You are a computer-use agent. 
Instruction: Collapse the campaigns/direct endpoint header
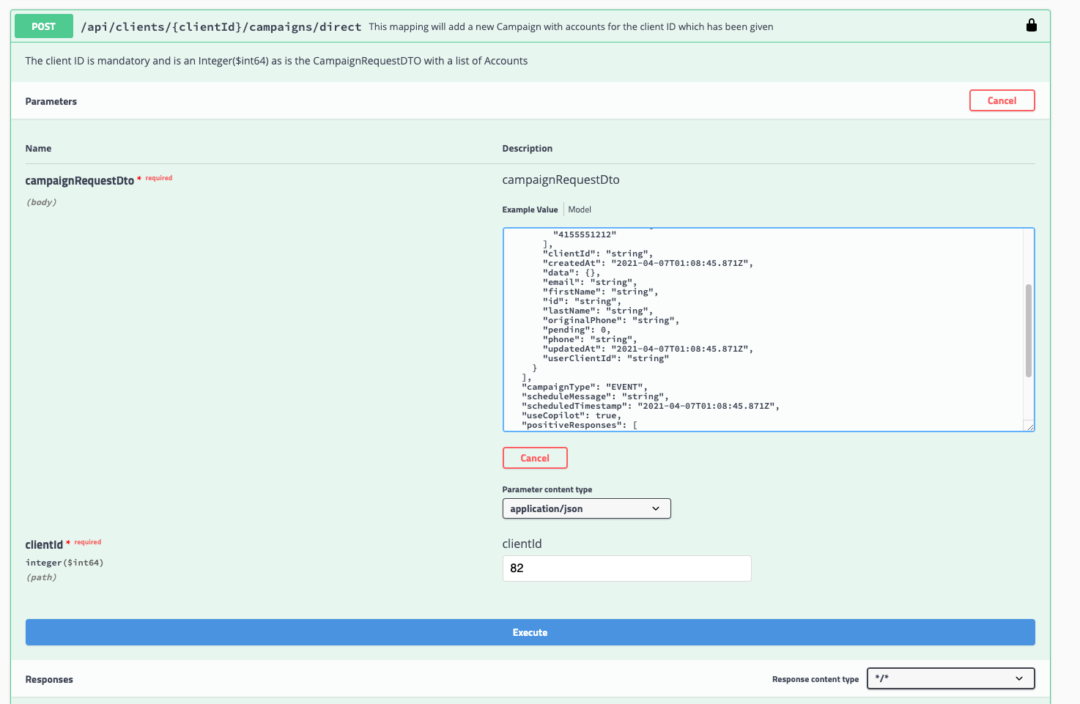click(600, 25)
